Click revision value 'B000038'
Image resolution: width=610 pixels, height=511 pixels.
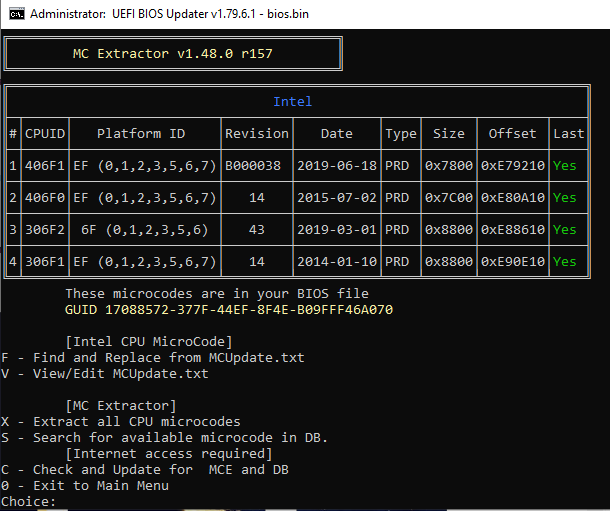(x=253, y=166)
